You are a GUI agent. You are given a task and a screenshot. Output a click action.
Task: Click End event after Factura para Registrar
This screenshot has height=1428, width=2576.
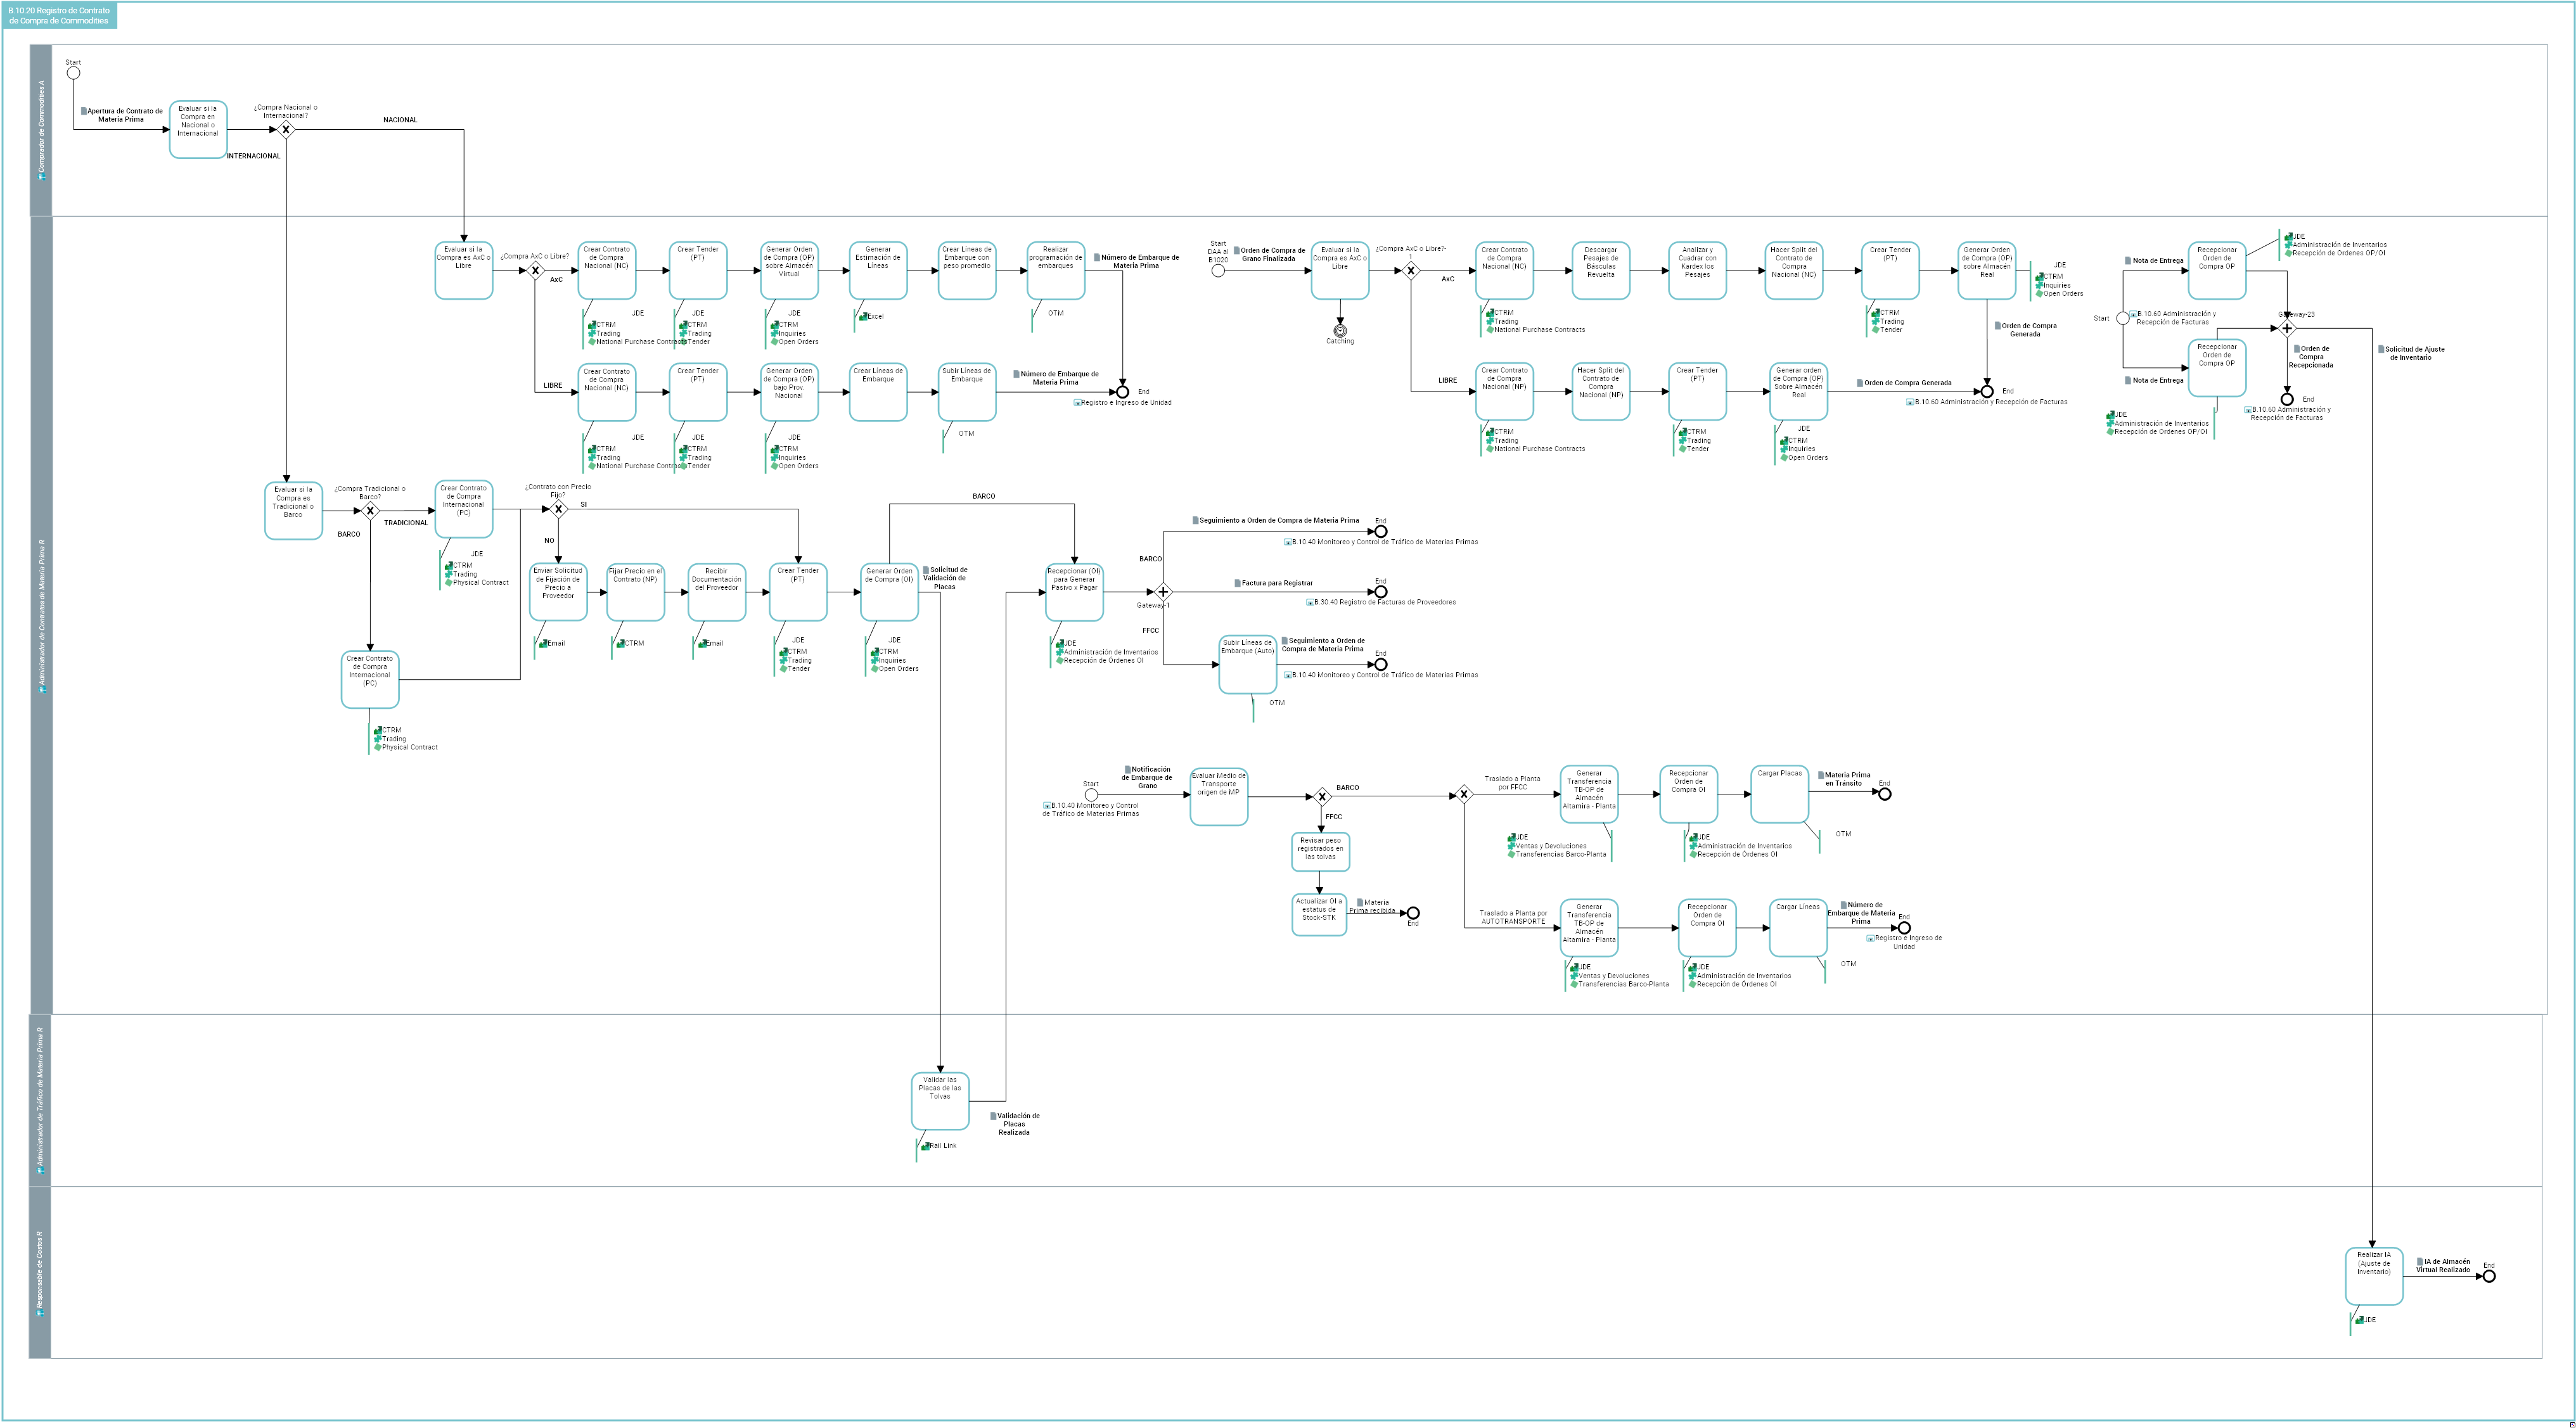click(1381, 592)
